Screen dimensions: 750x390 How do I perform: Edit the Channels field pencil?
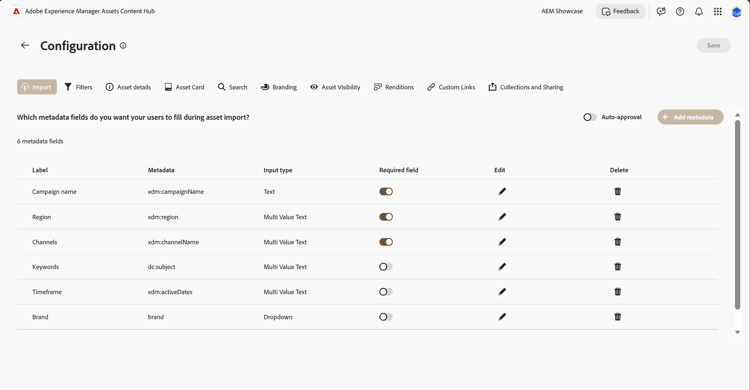[x=502, y=242]
